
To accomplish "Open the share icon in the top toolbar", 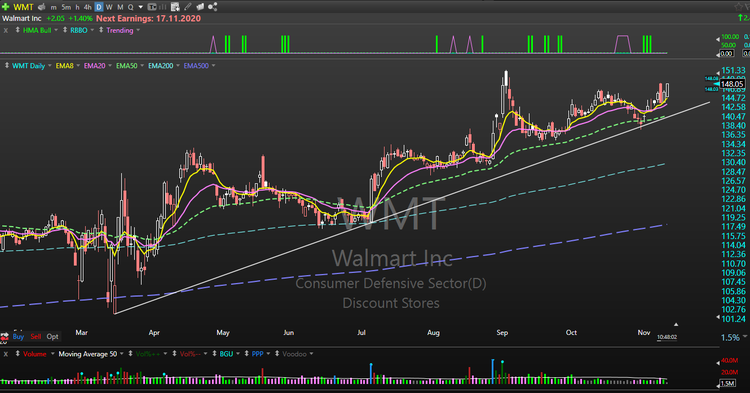I will click(213, 7).
